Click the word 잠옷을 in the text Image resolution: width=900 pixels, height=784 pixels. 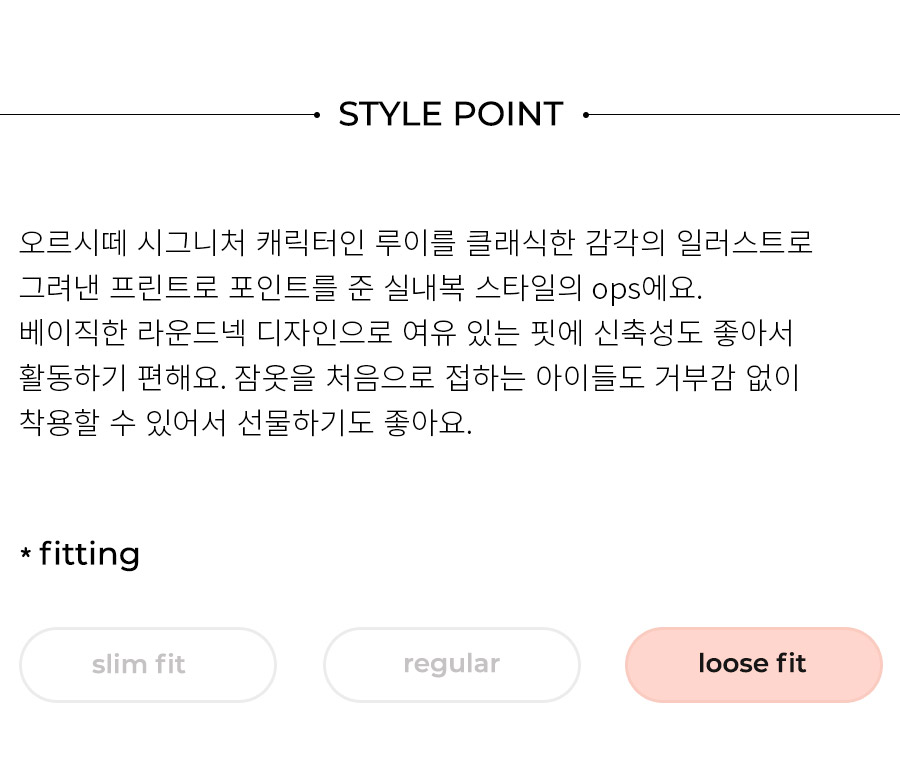pos(276,378)
